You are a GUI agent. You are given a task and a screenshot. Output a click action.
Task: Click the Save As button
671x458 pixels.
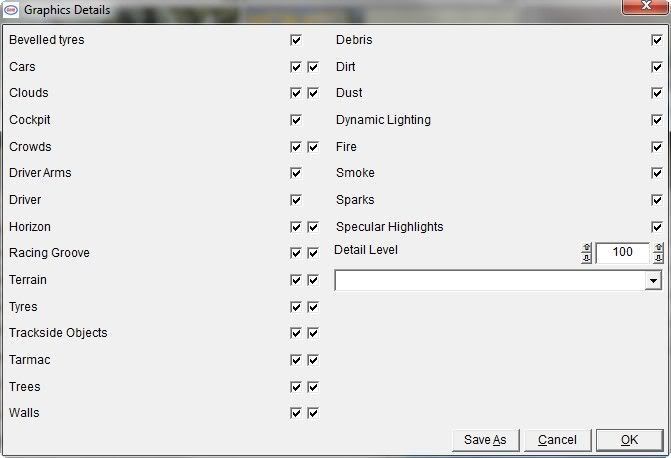coord(485,440)
